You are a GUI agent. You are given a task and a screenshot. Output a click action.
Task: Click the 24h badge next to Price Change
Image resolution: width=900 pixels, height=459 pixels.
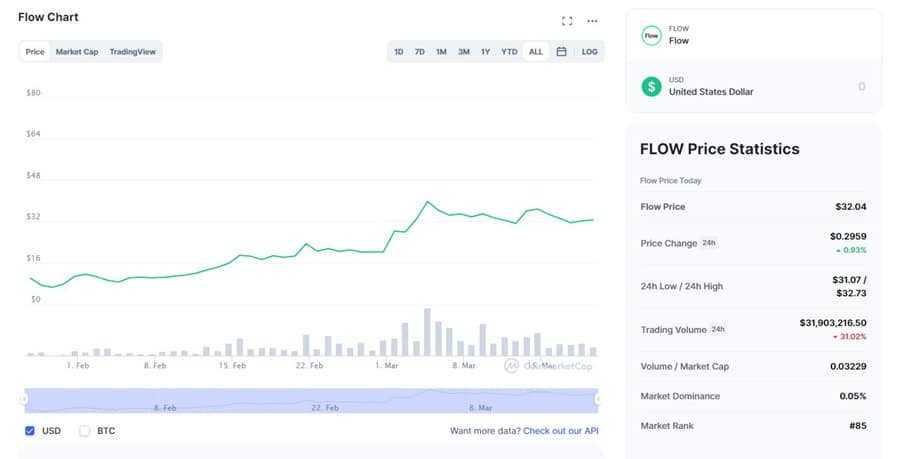point(708,243)
